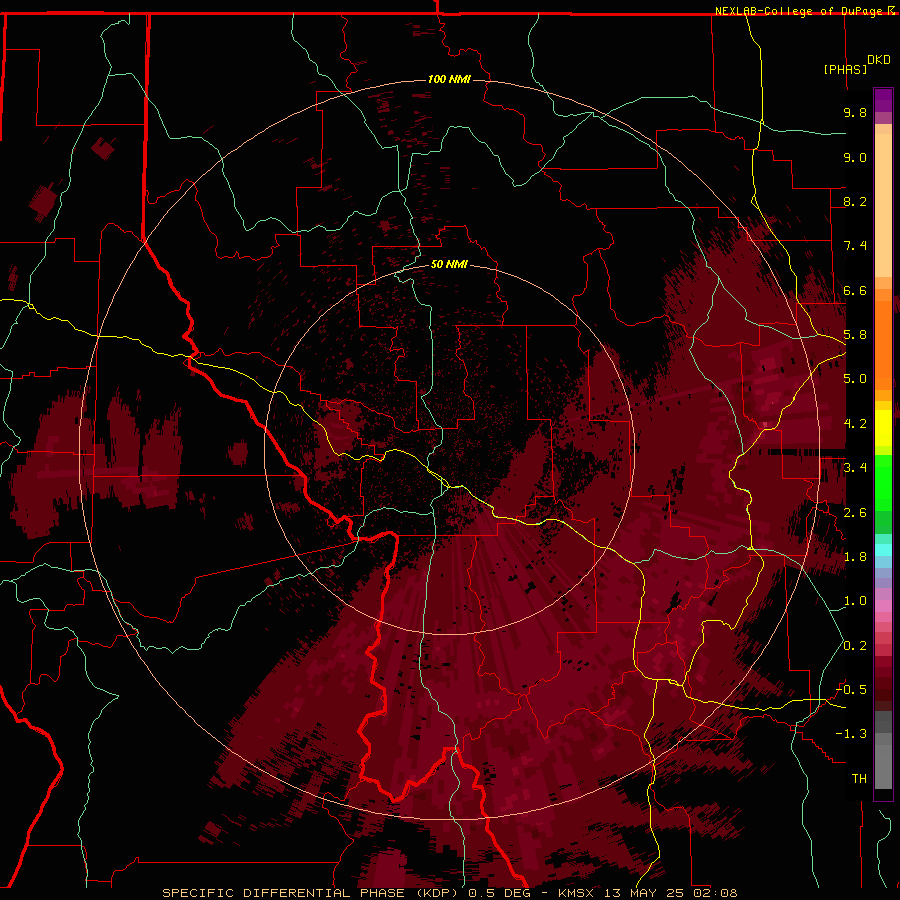Click the 5.8 value on the color scale

tap(855, 335)
